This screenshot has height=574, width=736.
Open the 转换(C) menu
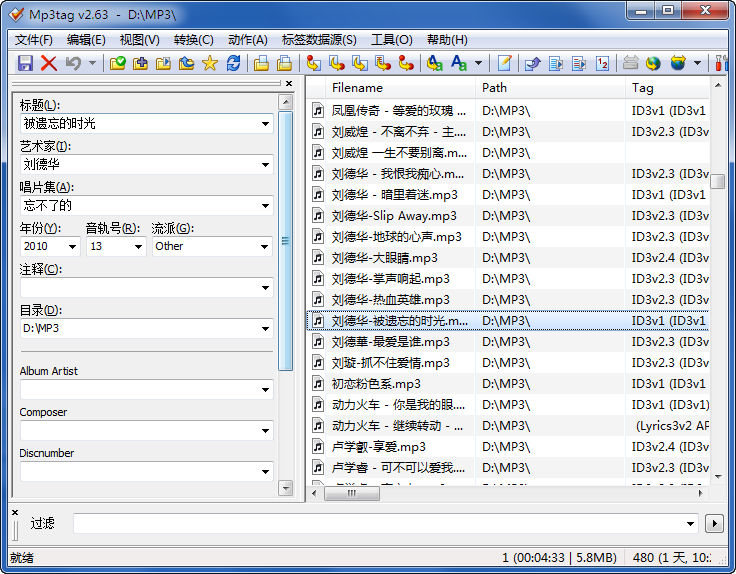[x=193, y=40]
